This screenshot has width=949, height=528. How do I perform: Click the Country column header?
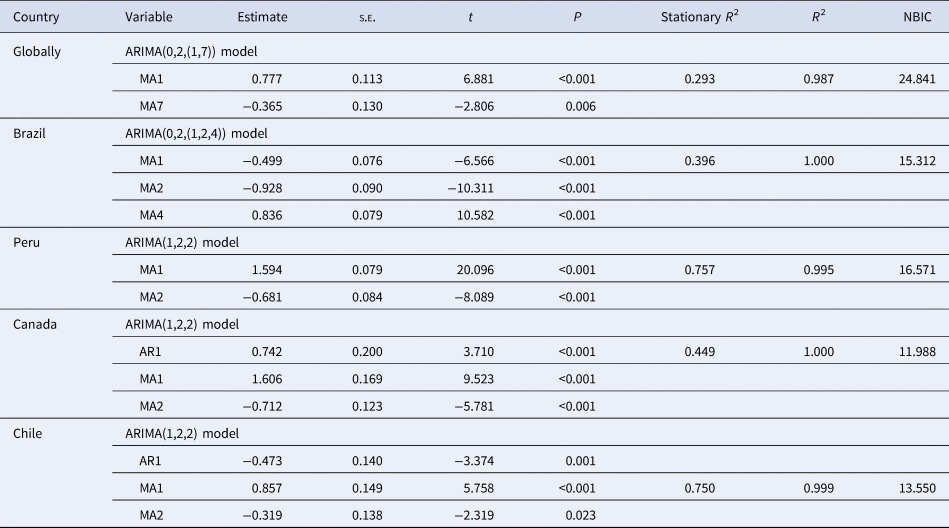coord(36,17)
